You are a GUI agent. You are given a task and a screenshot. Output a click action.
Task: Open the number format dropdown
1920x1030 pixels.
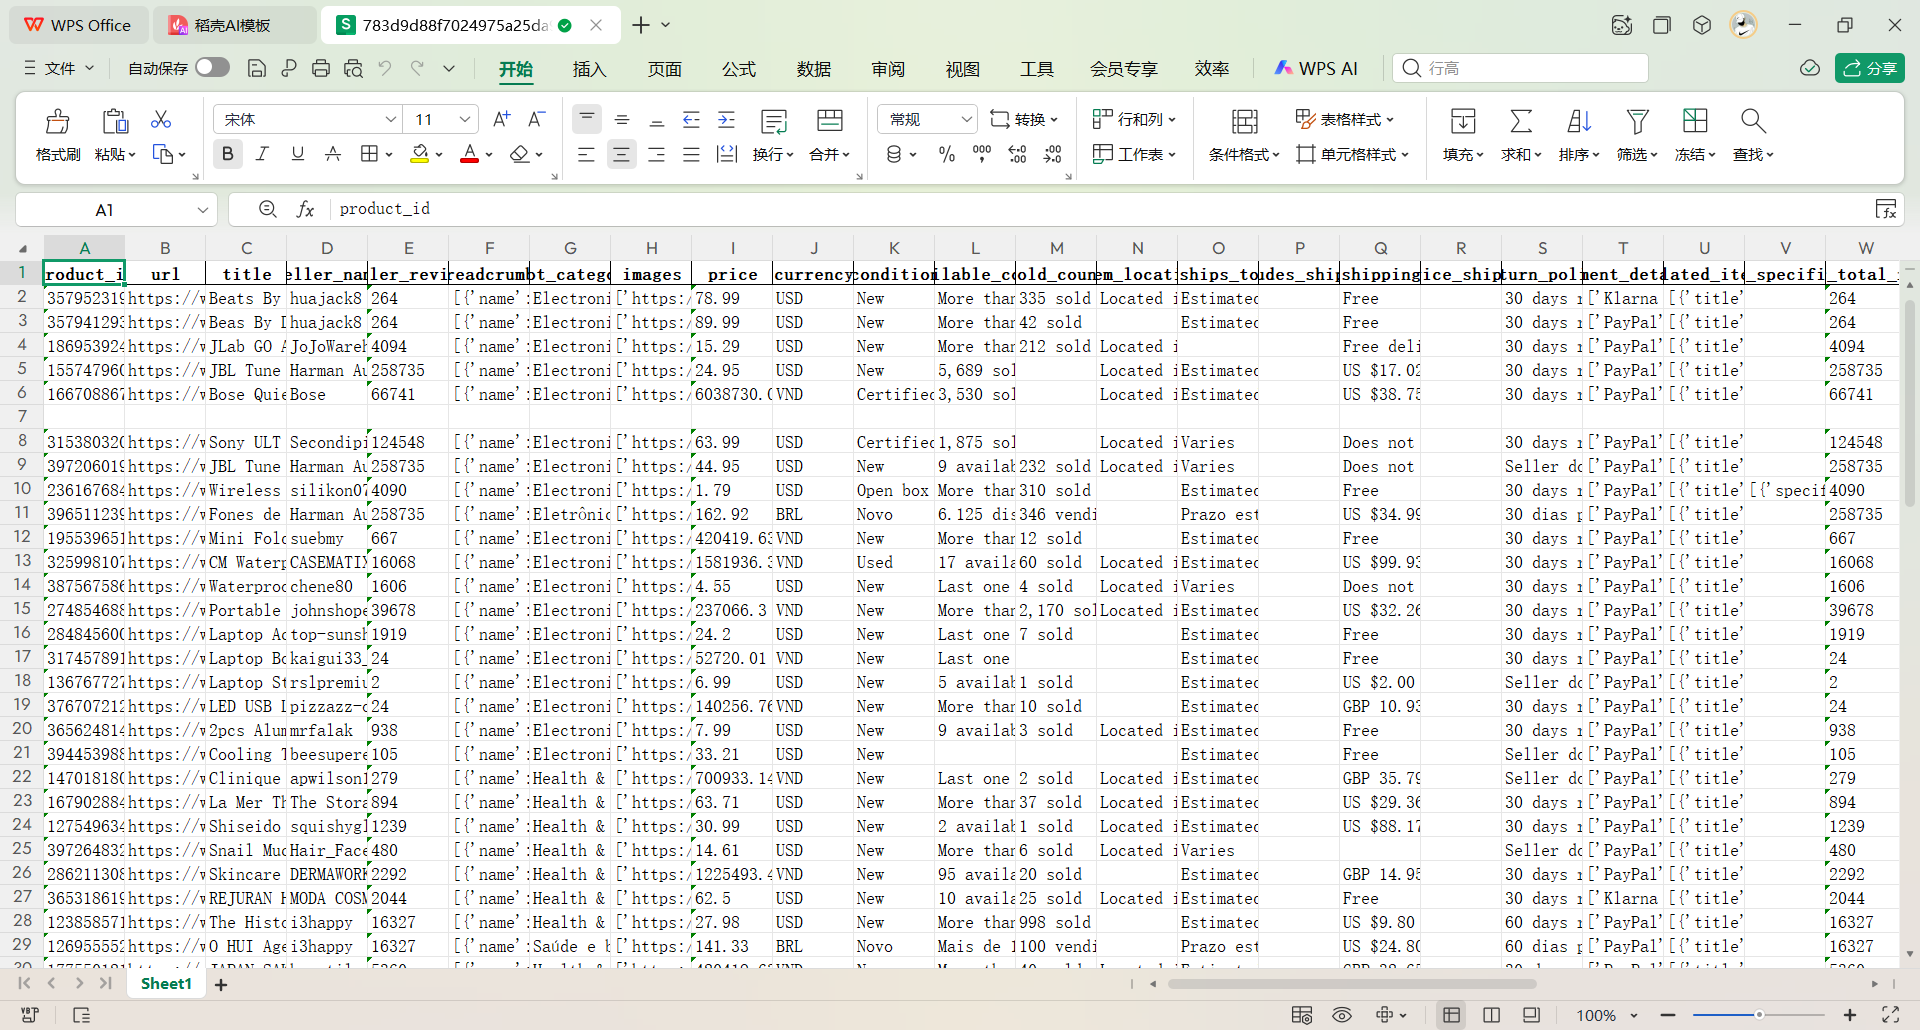[x=966, y=120]
